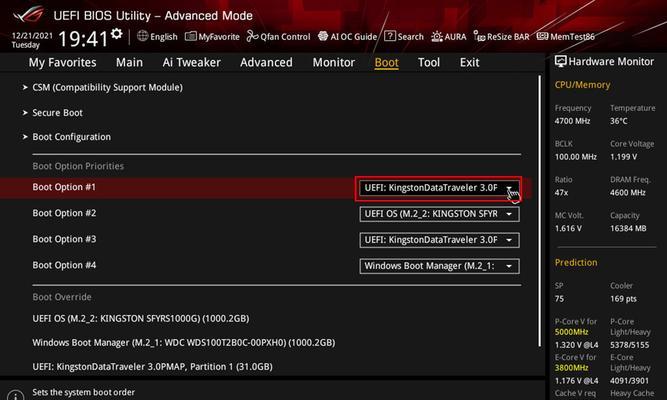Click the Boot Option #3 label
The width and height of the screenshot is (667, 400).
(64, 239)
